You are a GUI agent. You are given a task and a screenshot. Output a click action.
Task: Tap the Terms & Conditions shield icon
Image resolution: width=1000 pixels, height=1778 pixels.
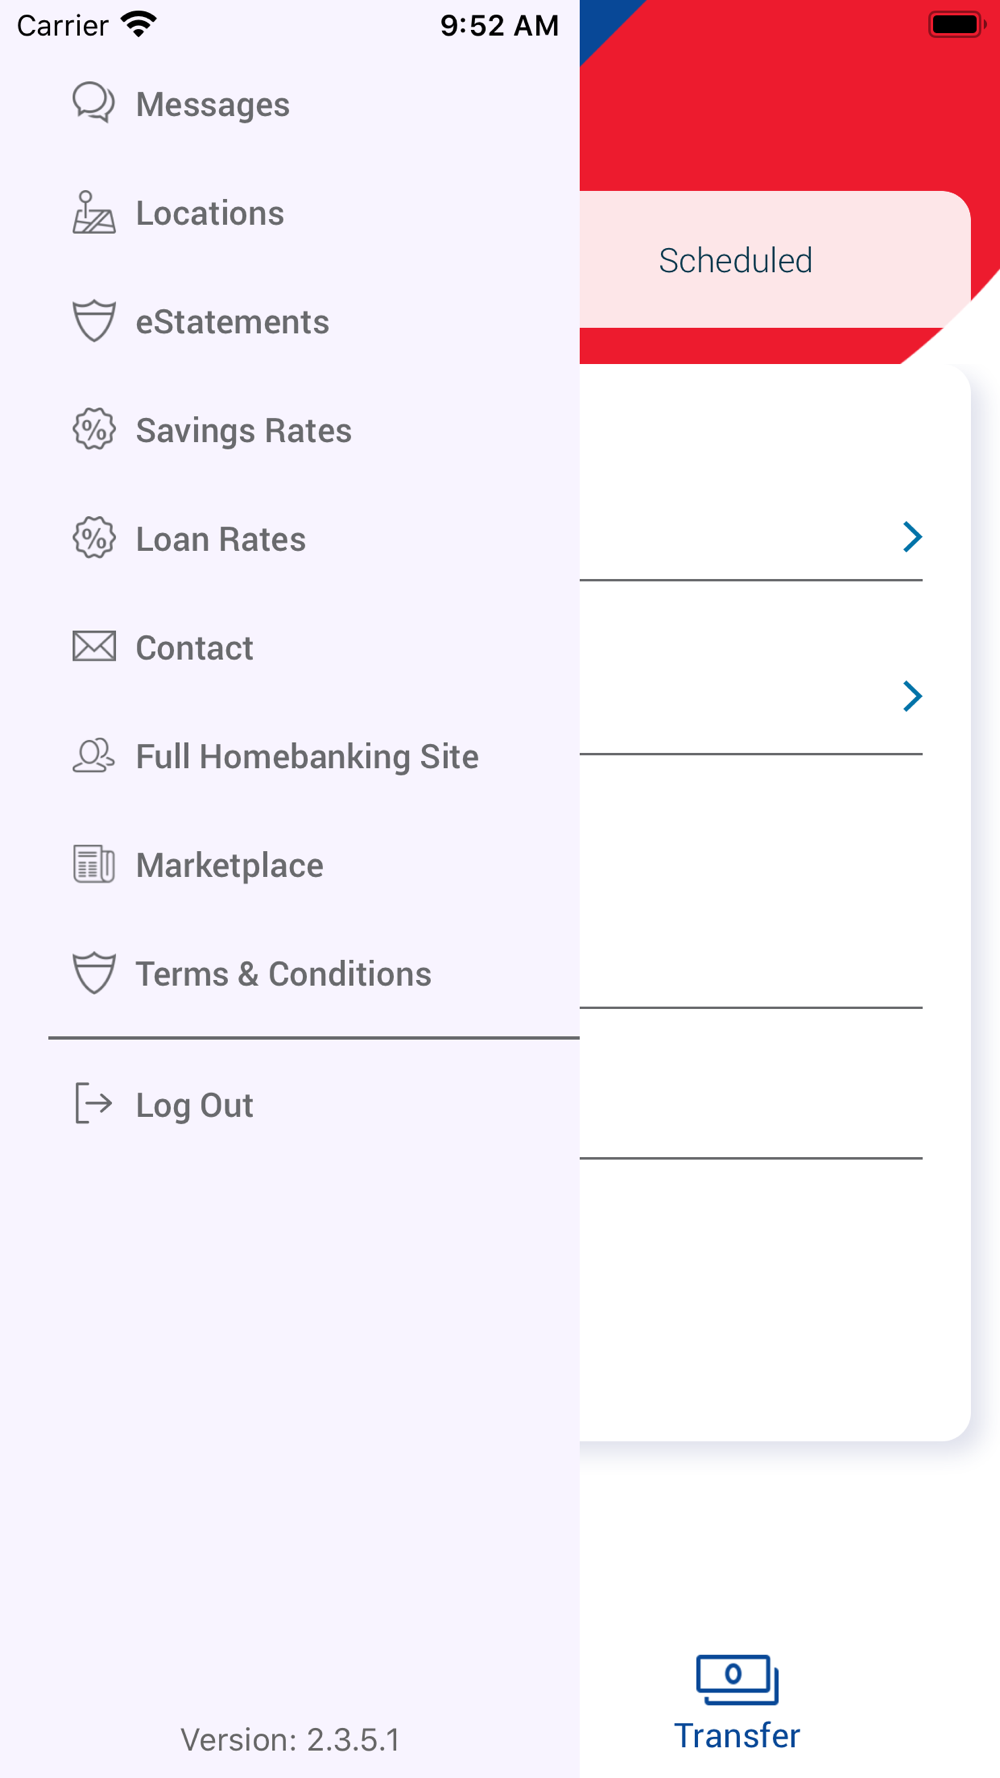[94, 973]
